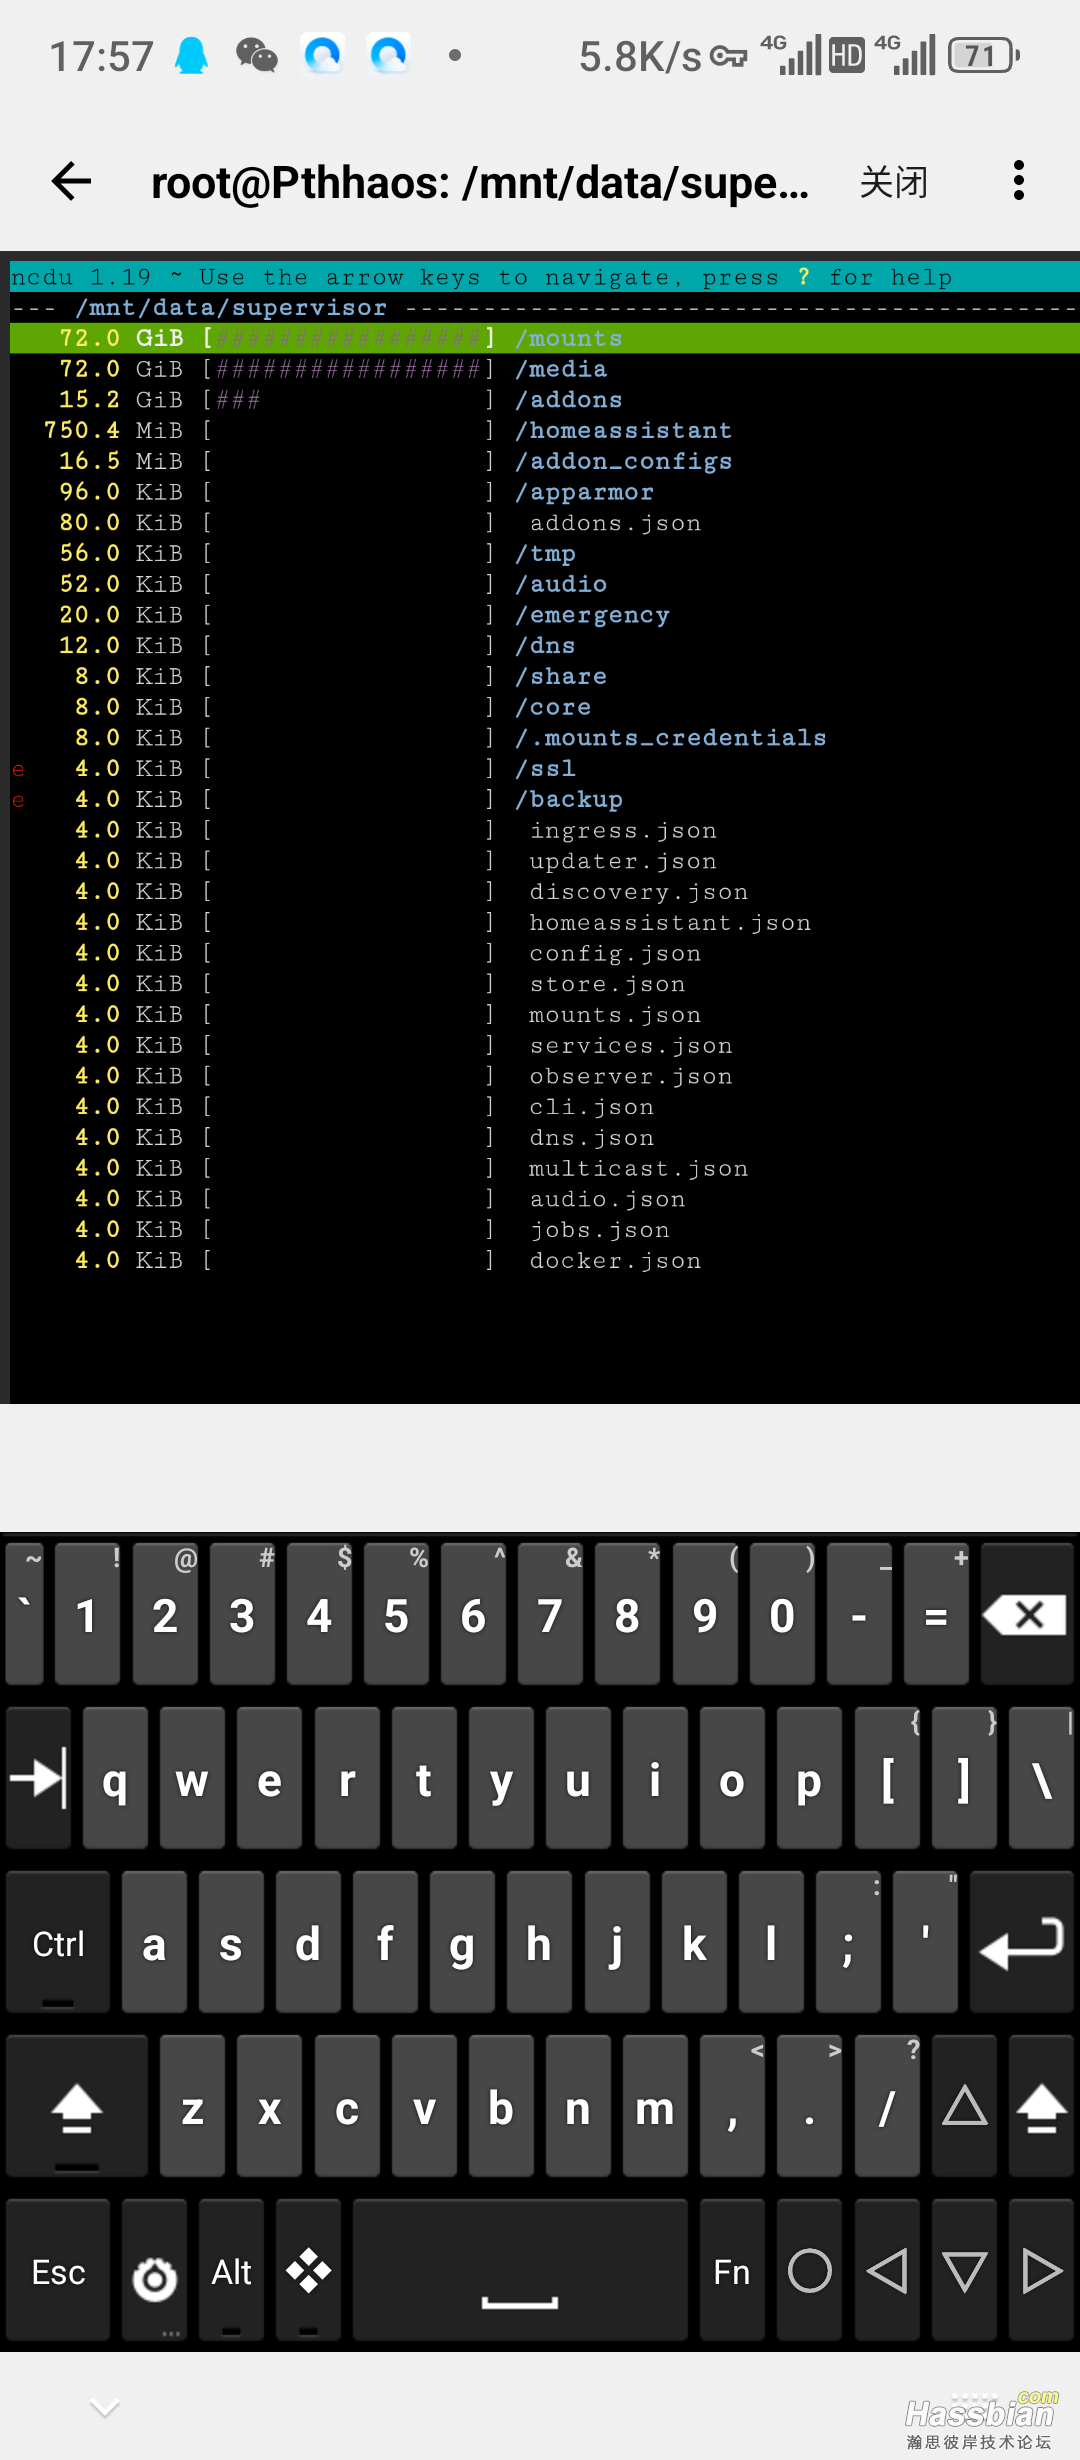Viewport: 1080px width, 2460px height.
Task: Select the /backup directory row
Action: (x=545, y=799)
